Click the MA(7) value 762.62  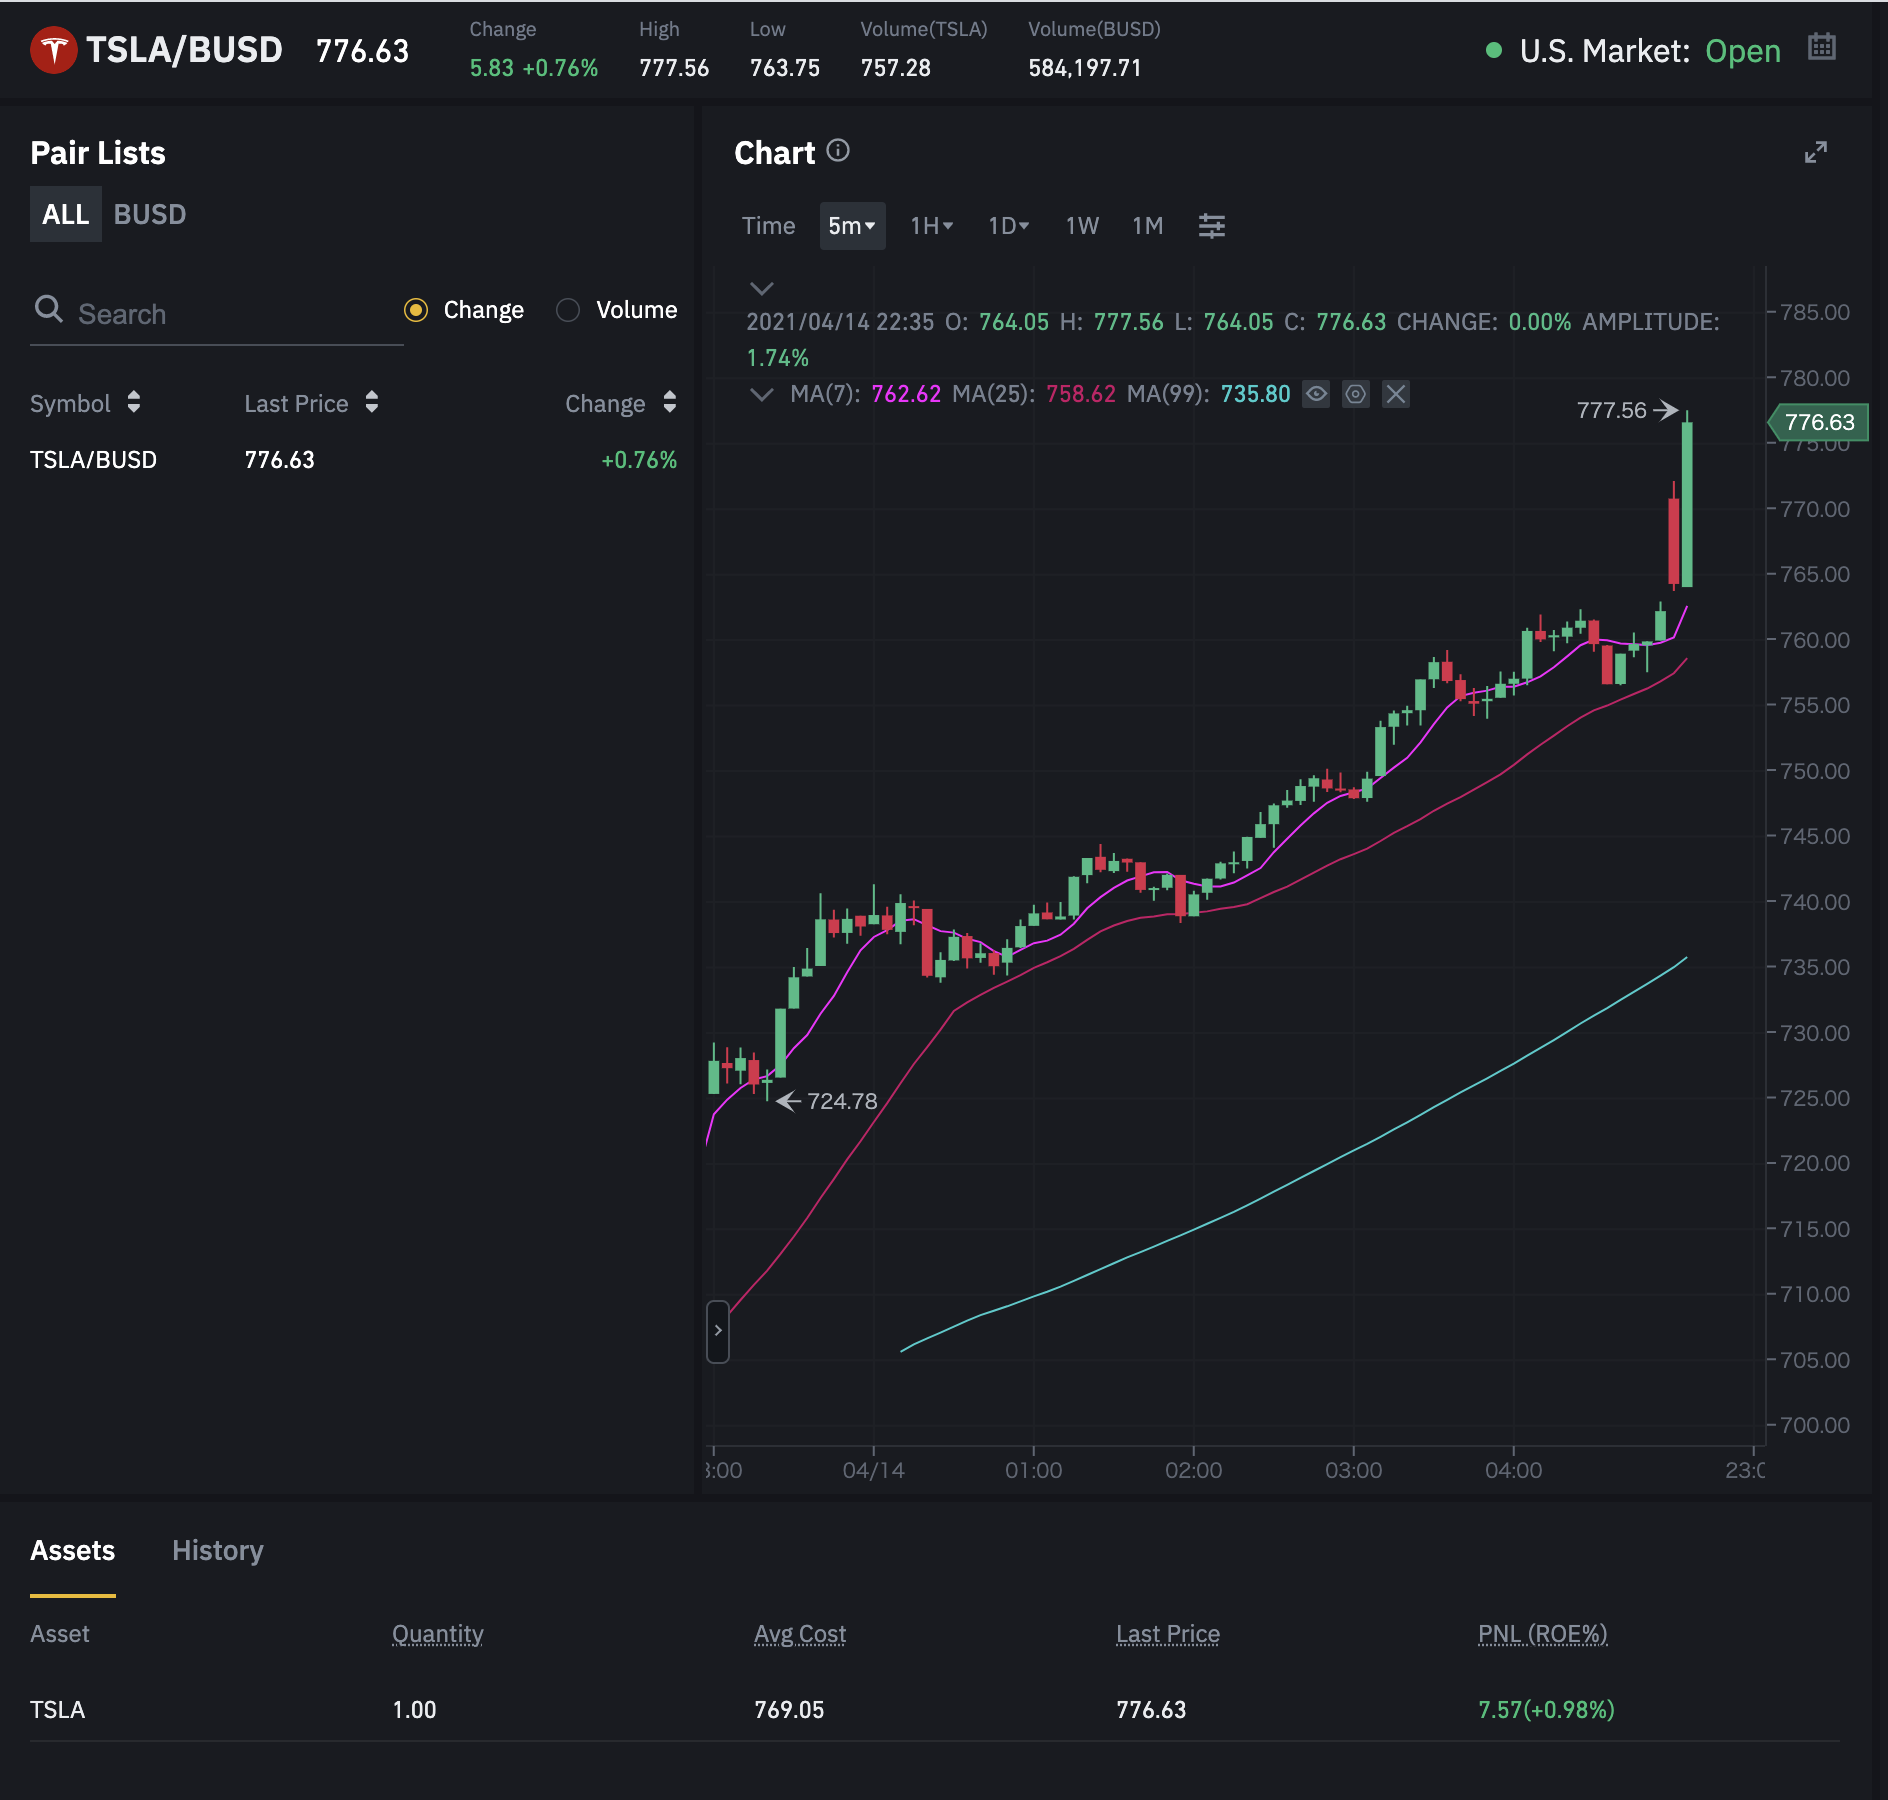[x=906, y=394]
